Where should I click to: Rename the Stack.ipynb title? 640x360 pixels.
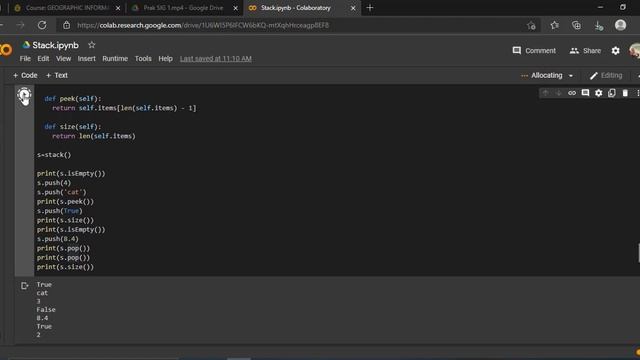(x=56, y=45)
